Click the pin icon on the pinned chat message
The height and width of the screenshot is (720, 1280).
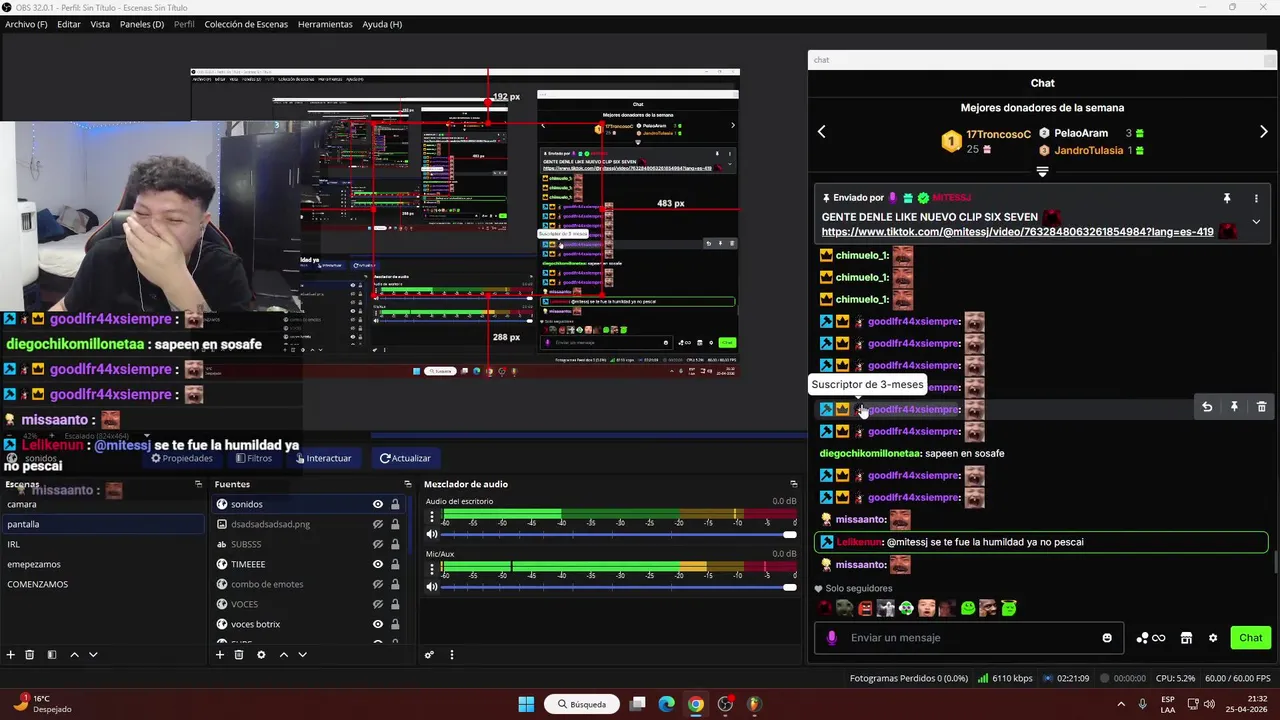1227,199
